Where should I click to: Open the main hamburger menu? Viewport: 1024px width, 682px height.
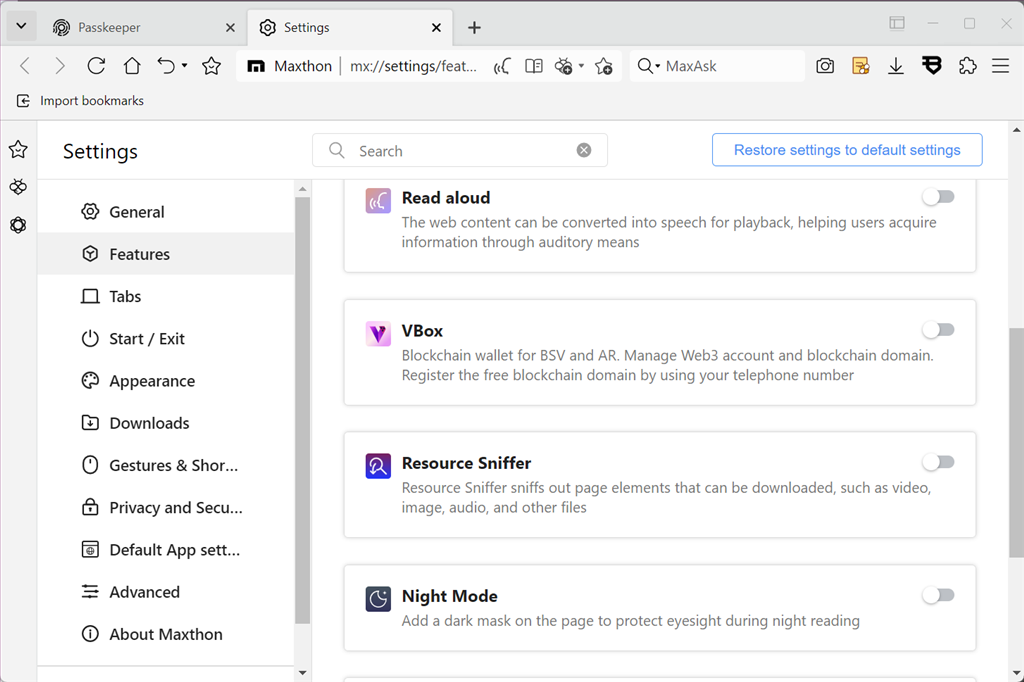coord(1000,66)
